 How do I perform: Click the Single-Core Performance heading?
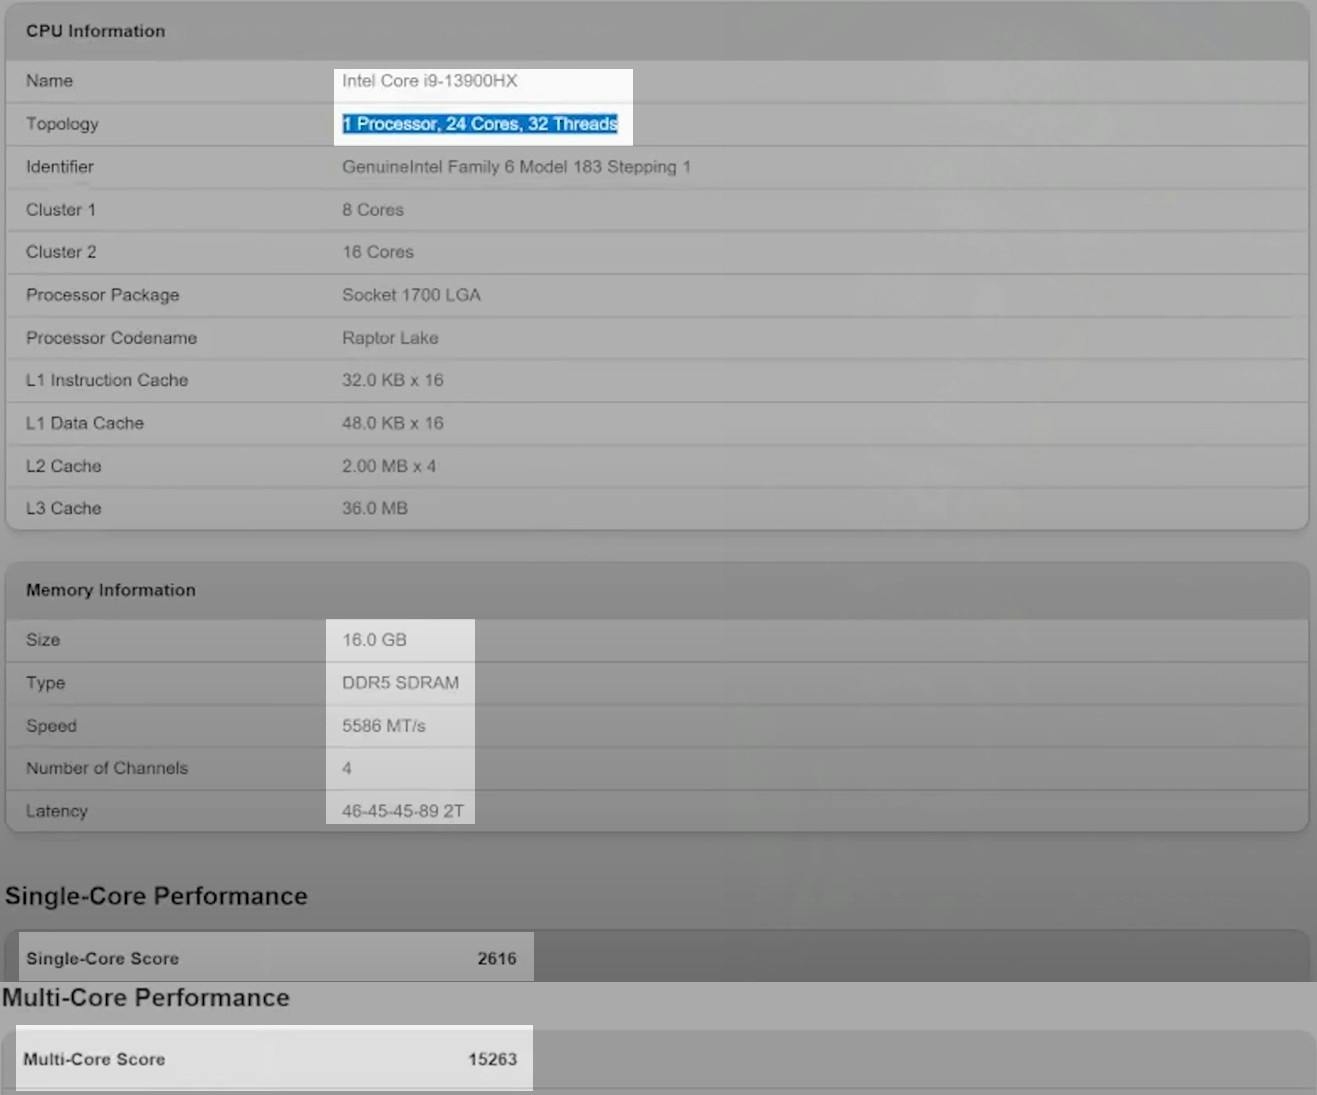tap(156, 896)
